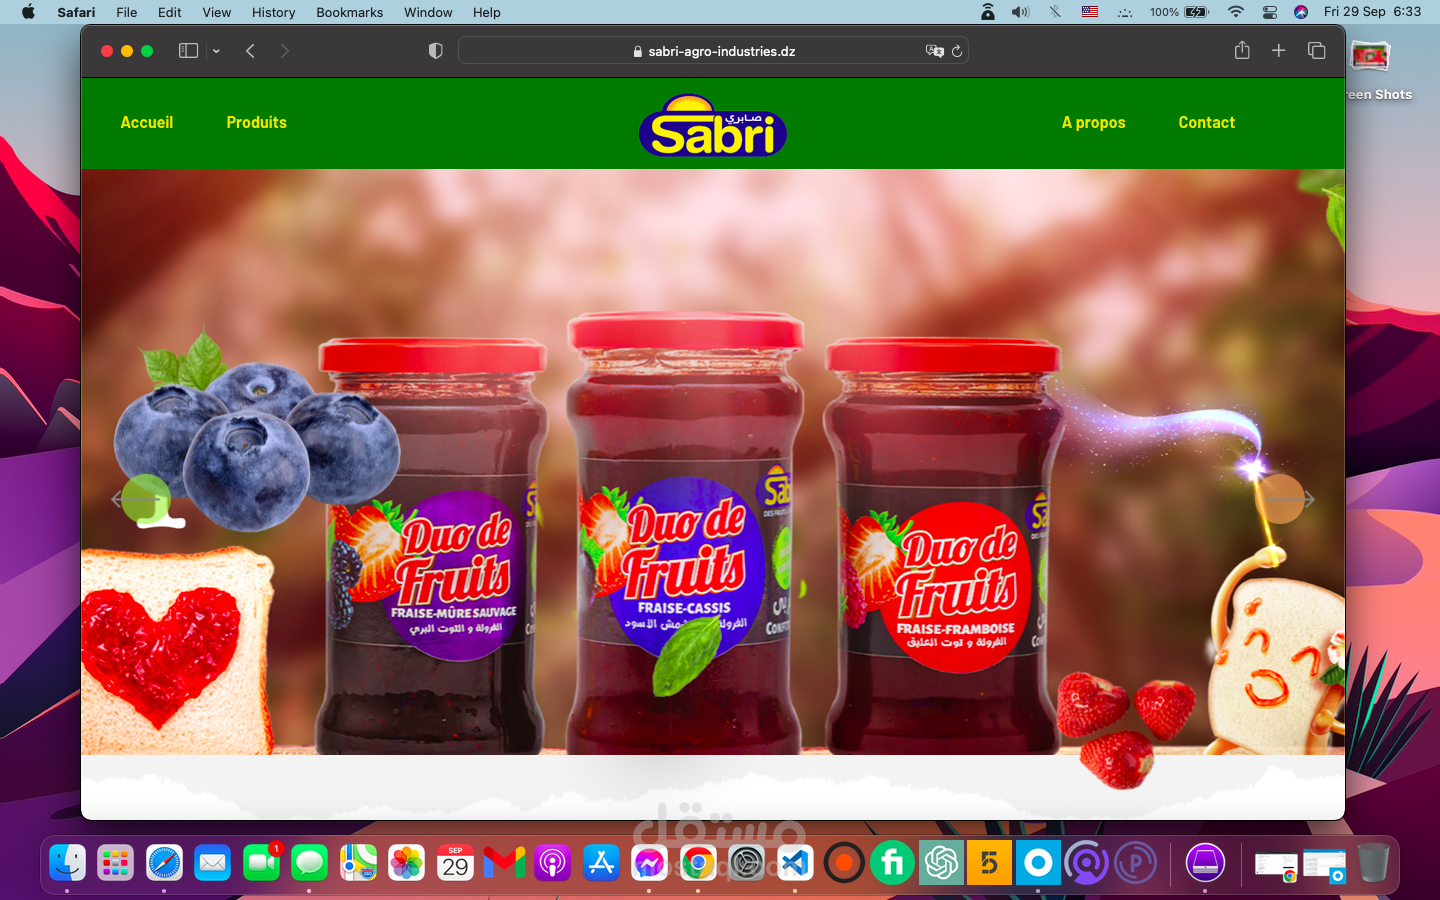This screenshot has height=900, width=1440.
Task: Click the Sabri logo
Action: pyautogui.click(x=713, y=126)
